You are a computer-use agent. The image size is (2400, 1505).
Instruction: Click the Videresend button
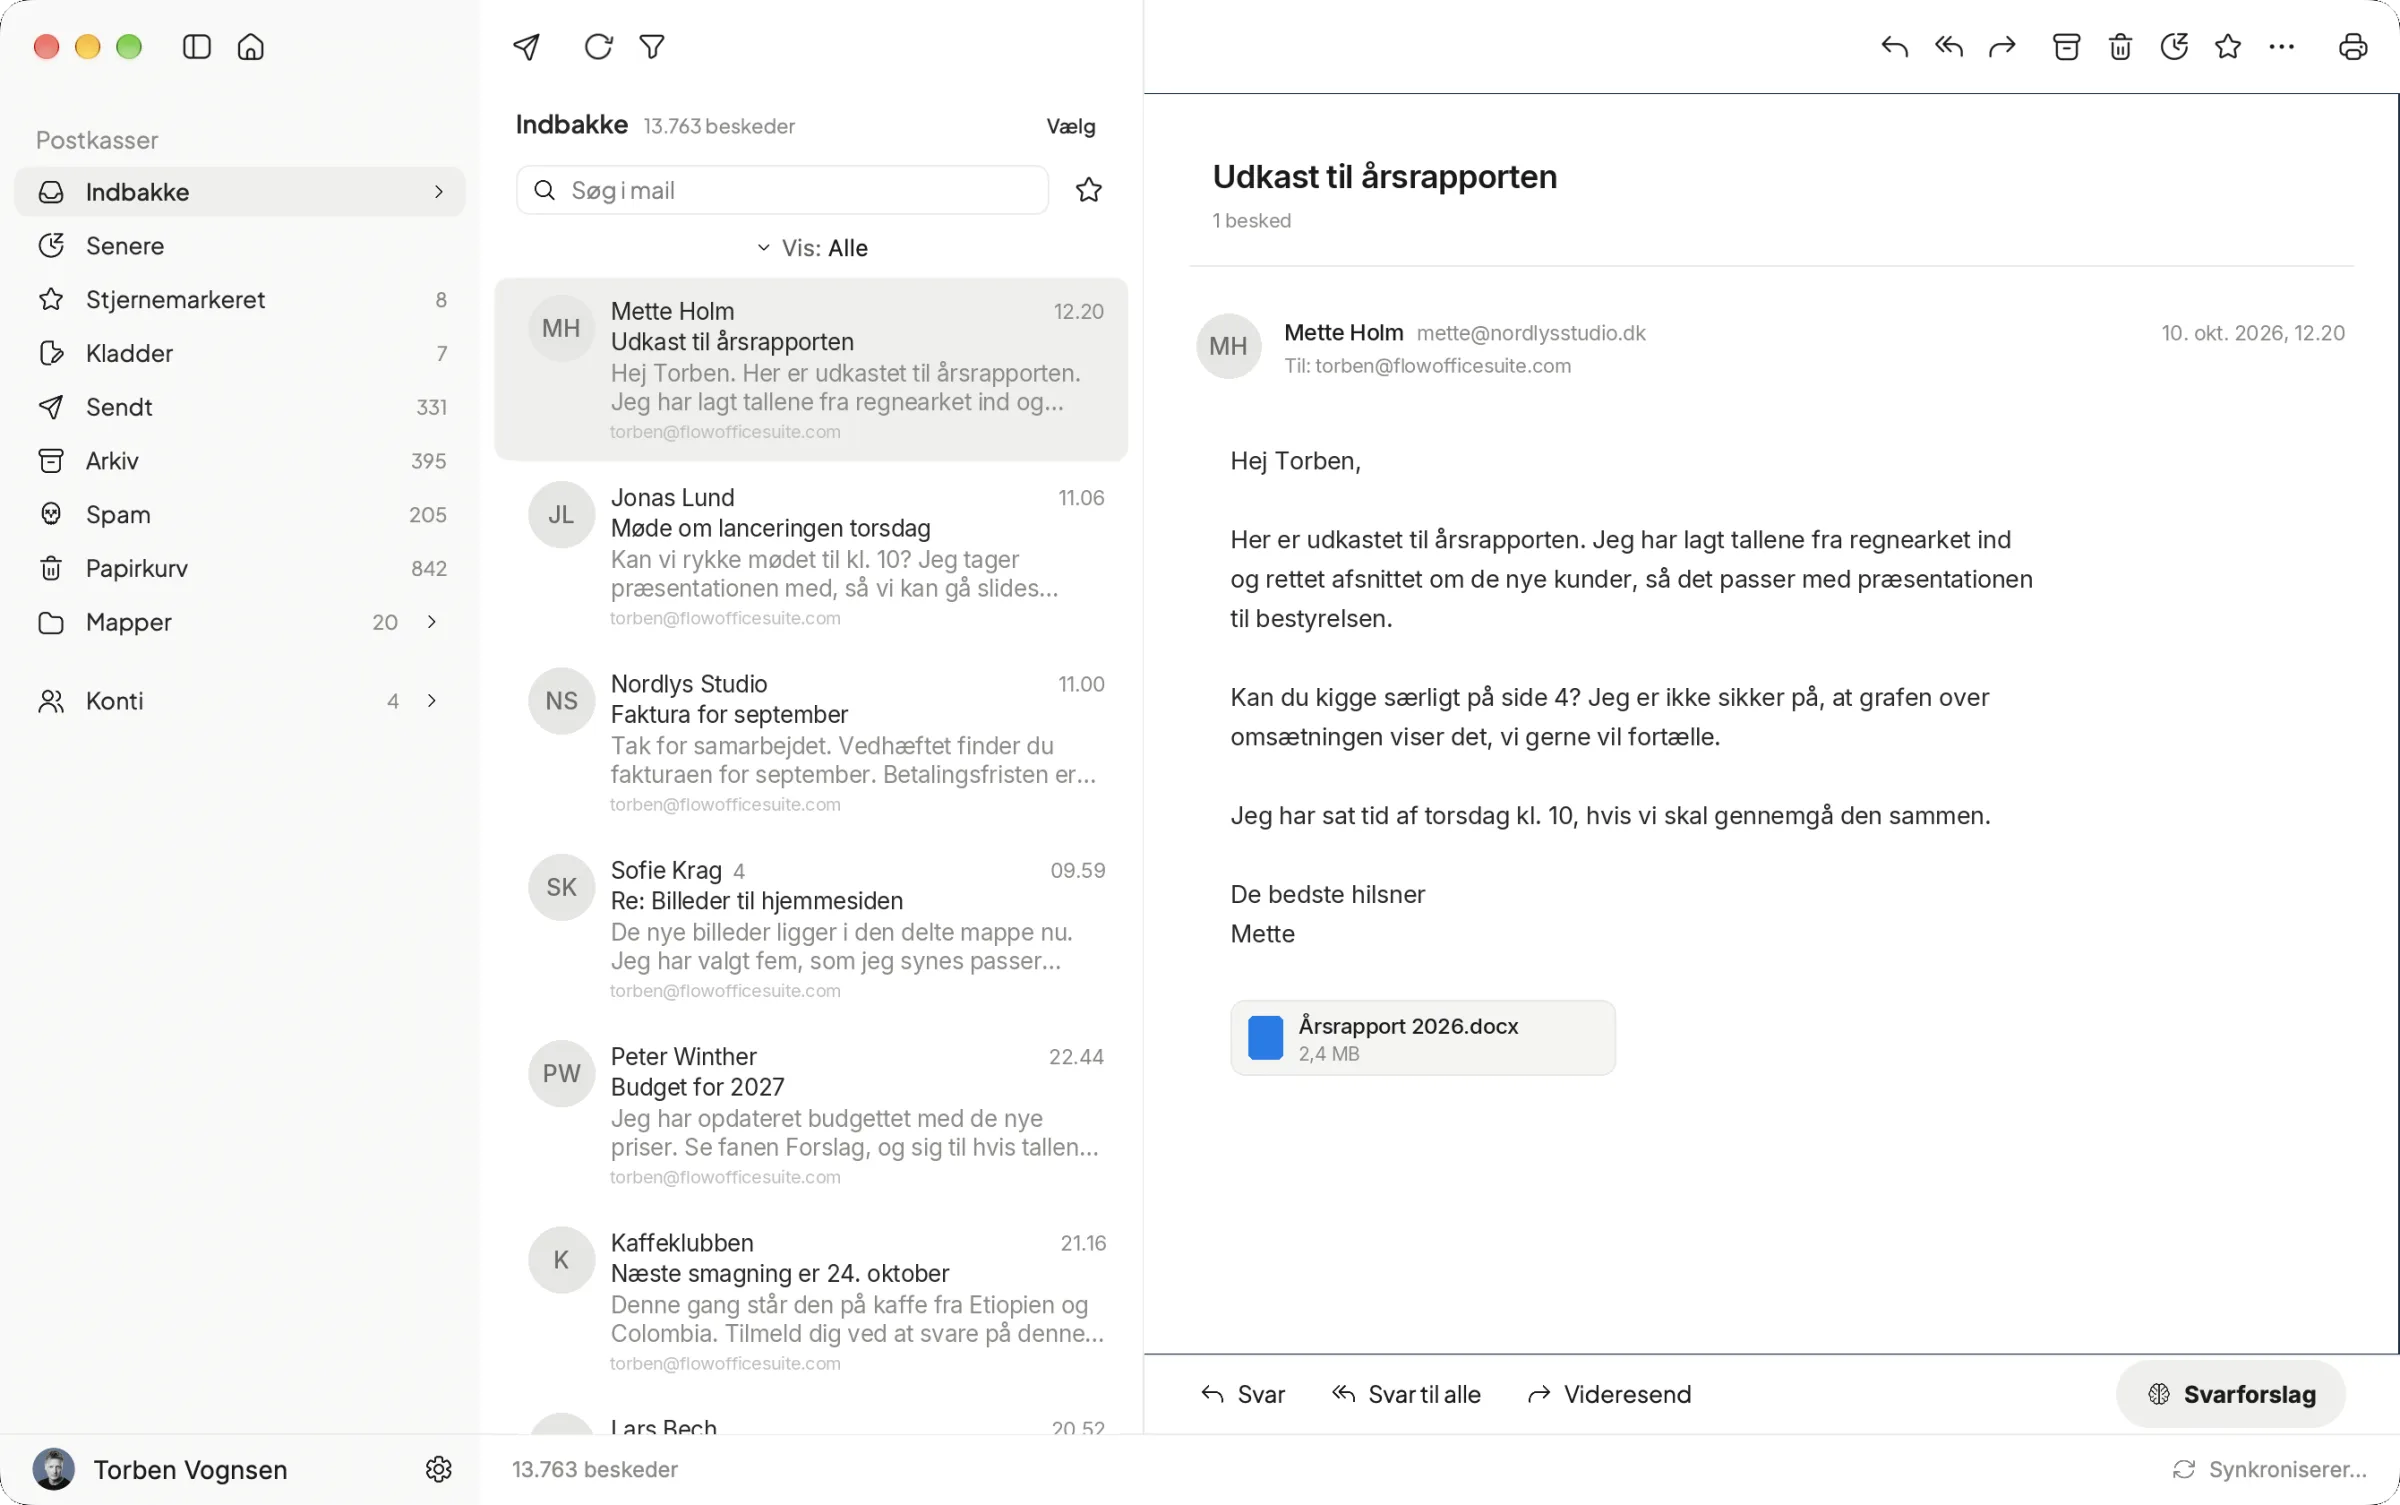point(1609,1394)
